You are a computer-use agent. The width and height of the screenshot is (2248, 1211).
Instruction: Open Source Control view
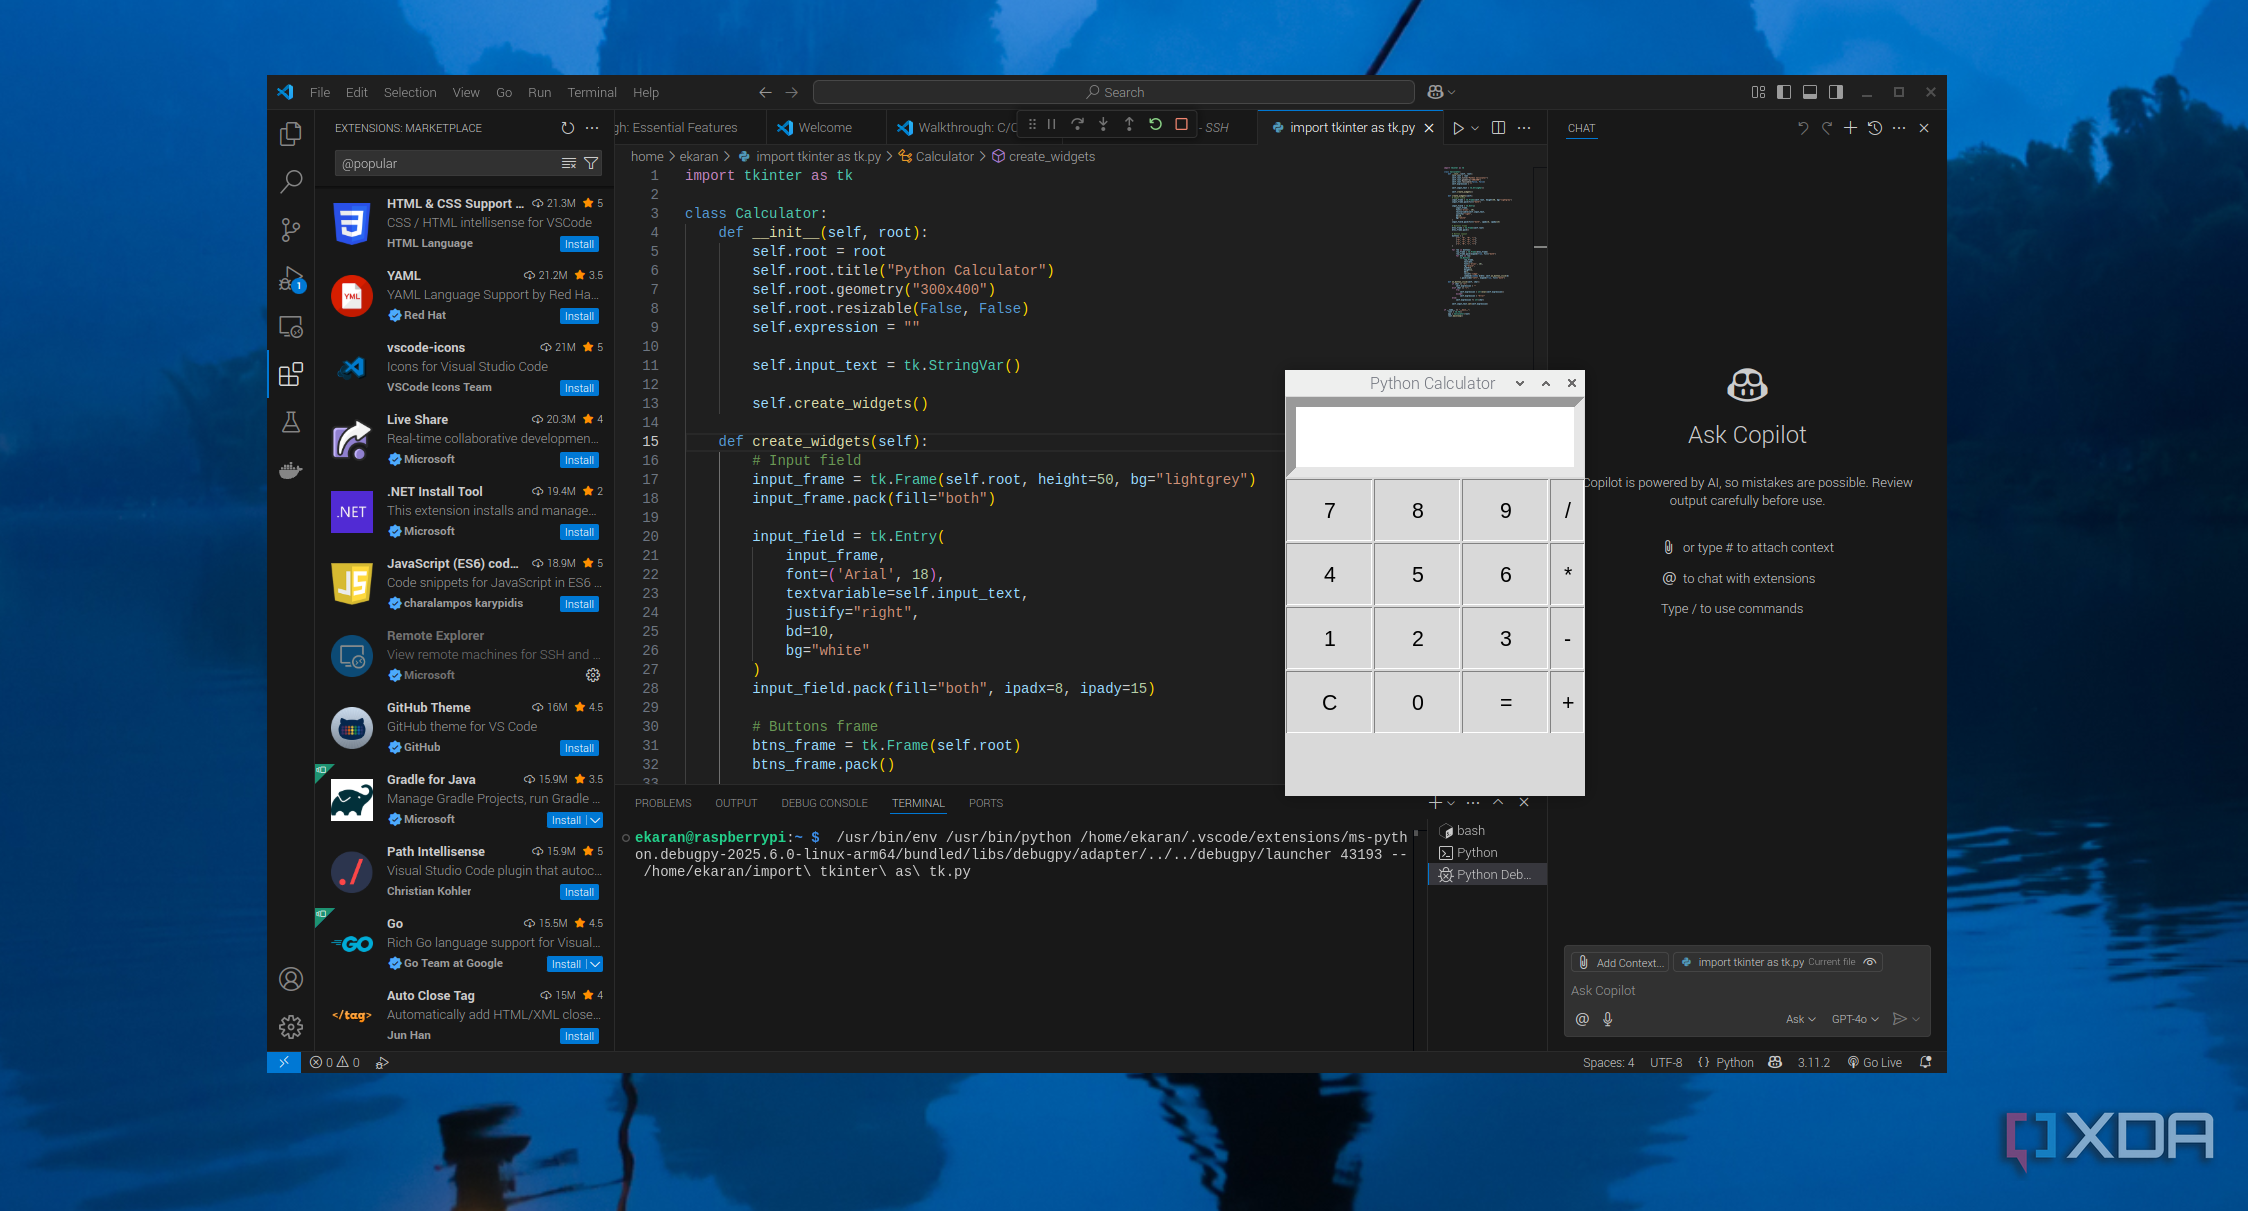click(291, 230)
